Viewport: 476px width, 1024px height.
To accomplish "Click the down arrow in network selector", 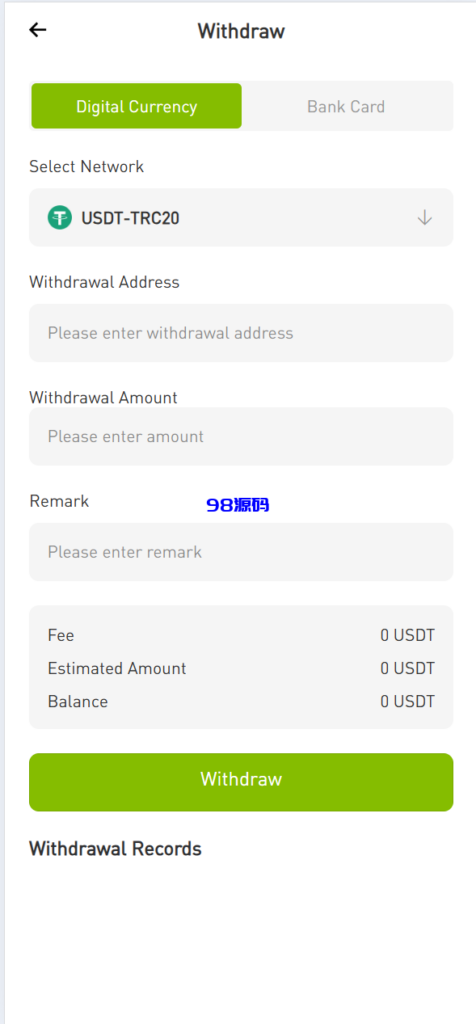I will tap(424, 217).
